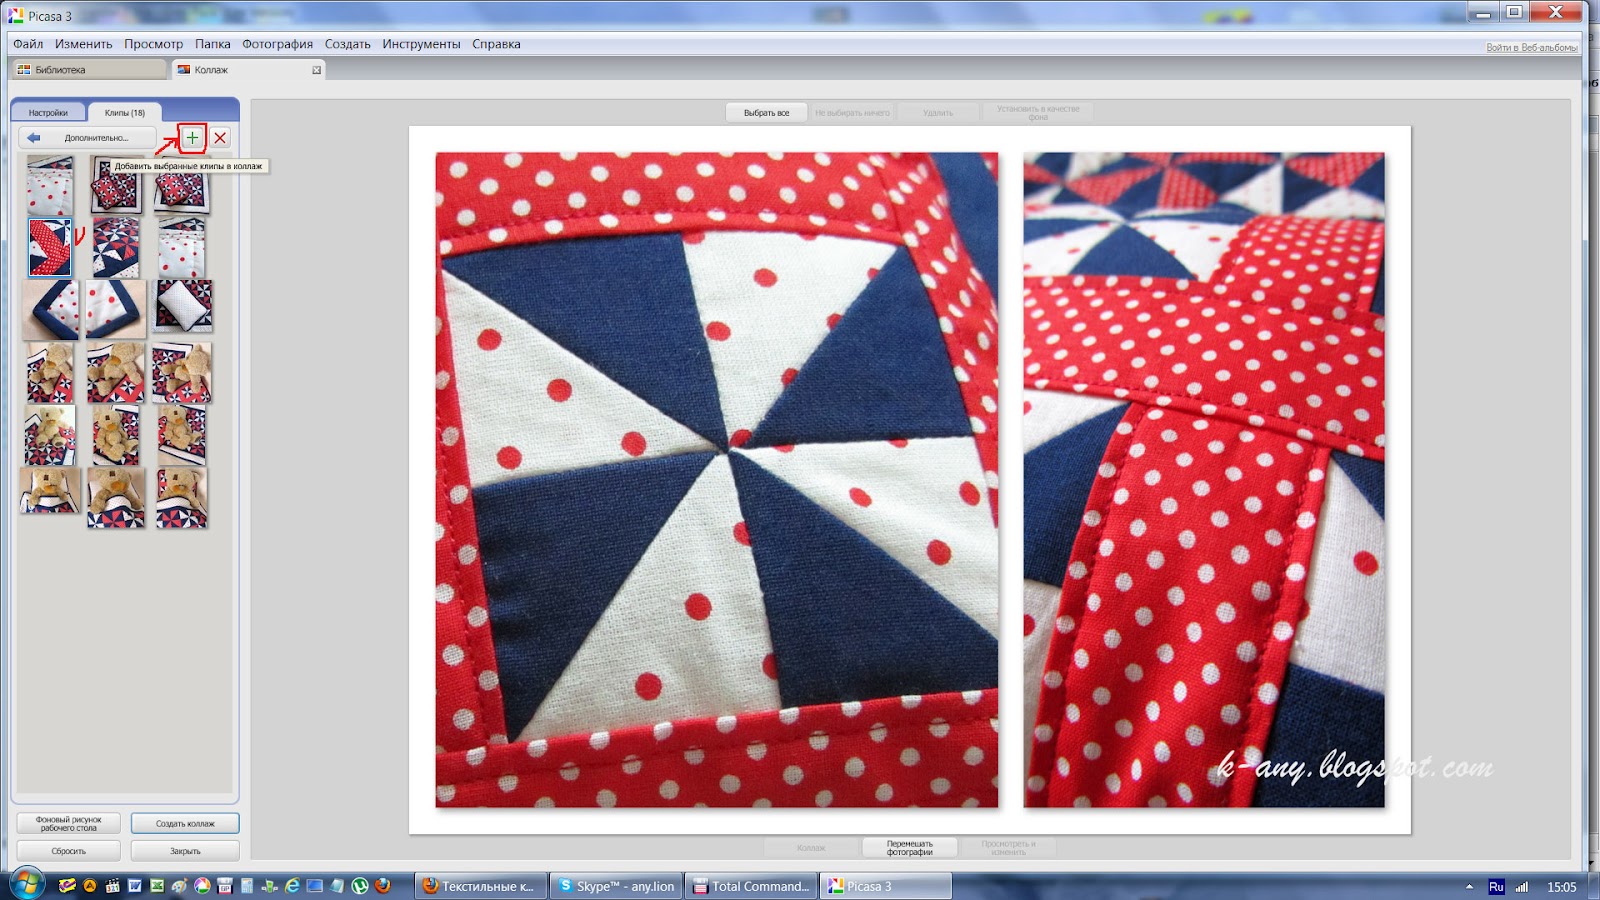Open the Windows Start menu
This screenshot has width=1600, height=900.
tap(27, 885)
